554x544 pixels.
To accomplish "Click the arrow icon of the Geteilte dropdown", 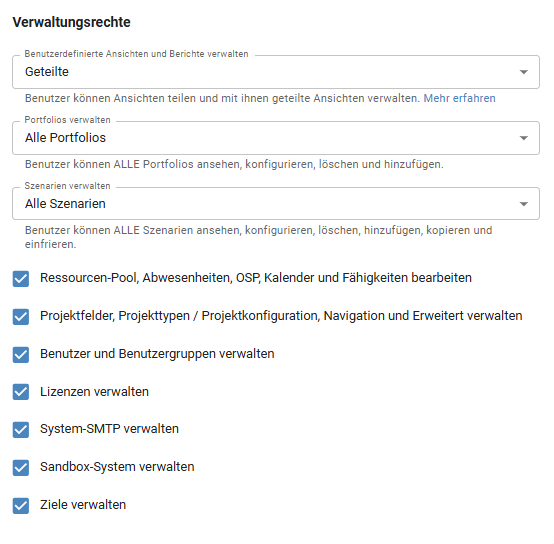I will click(523, 72).
